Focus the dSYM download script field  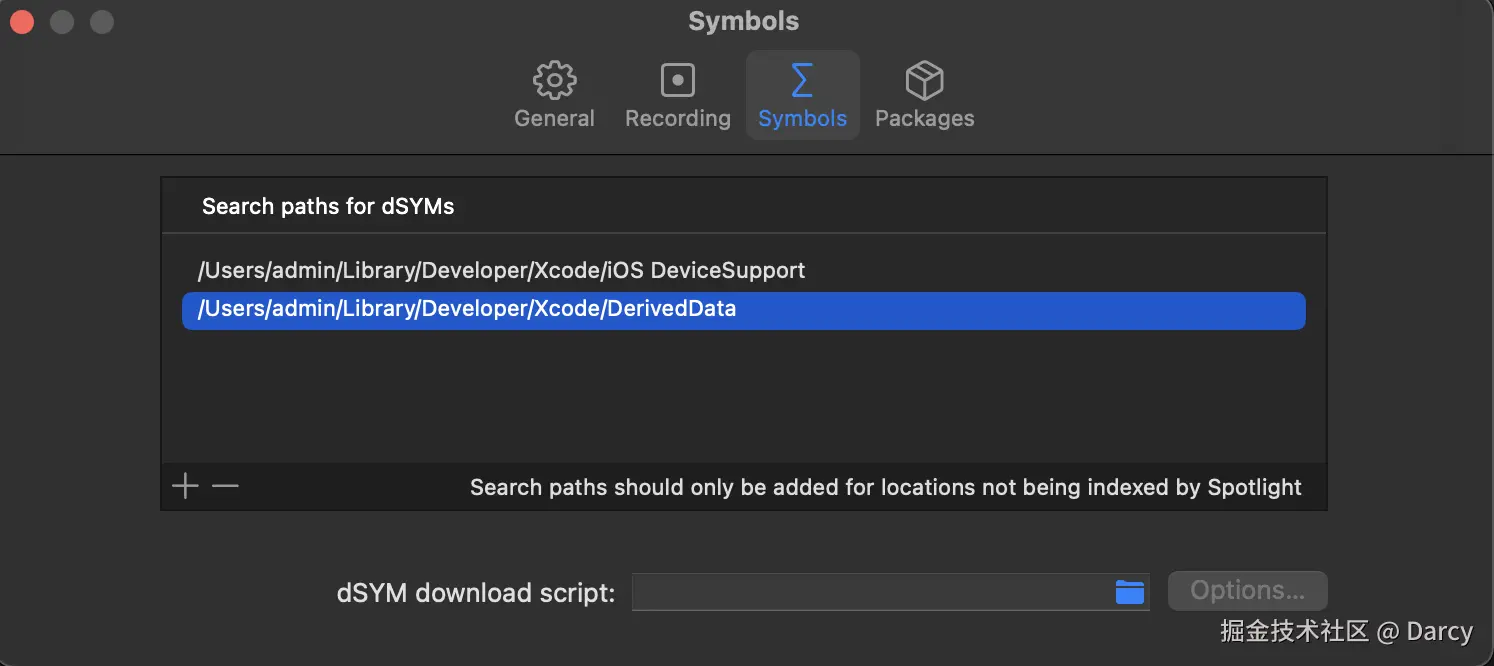point(870,592)
